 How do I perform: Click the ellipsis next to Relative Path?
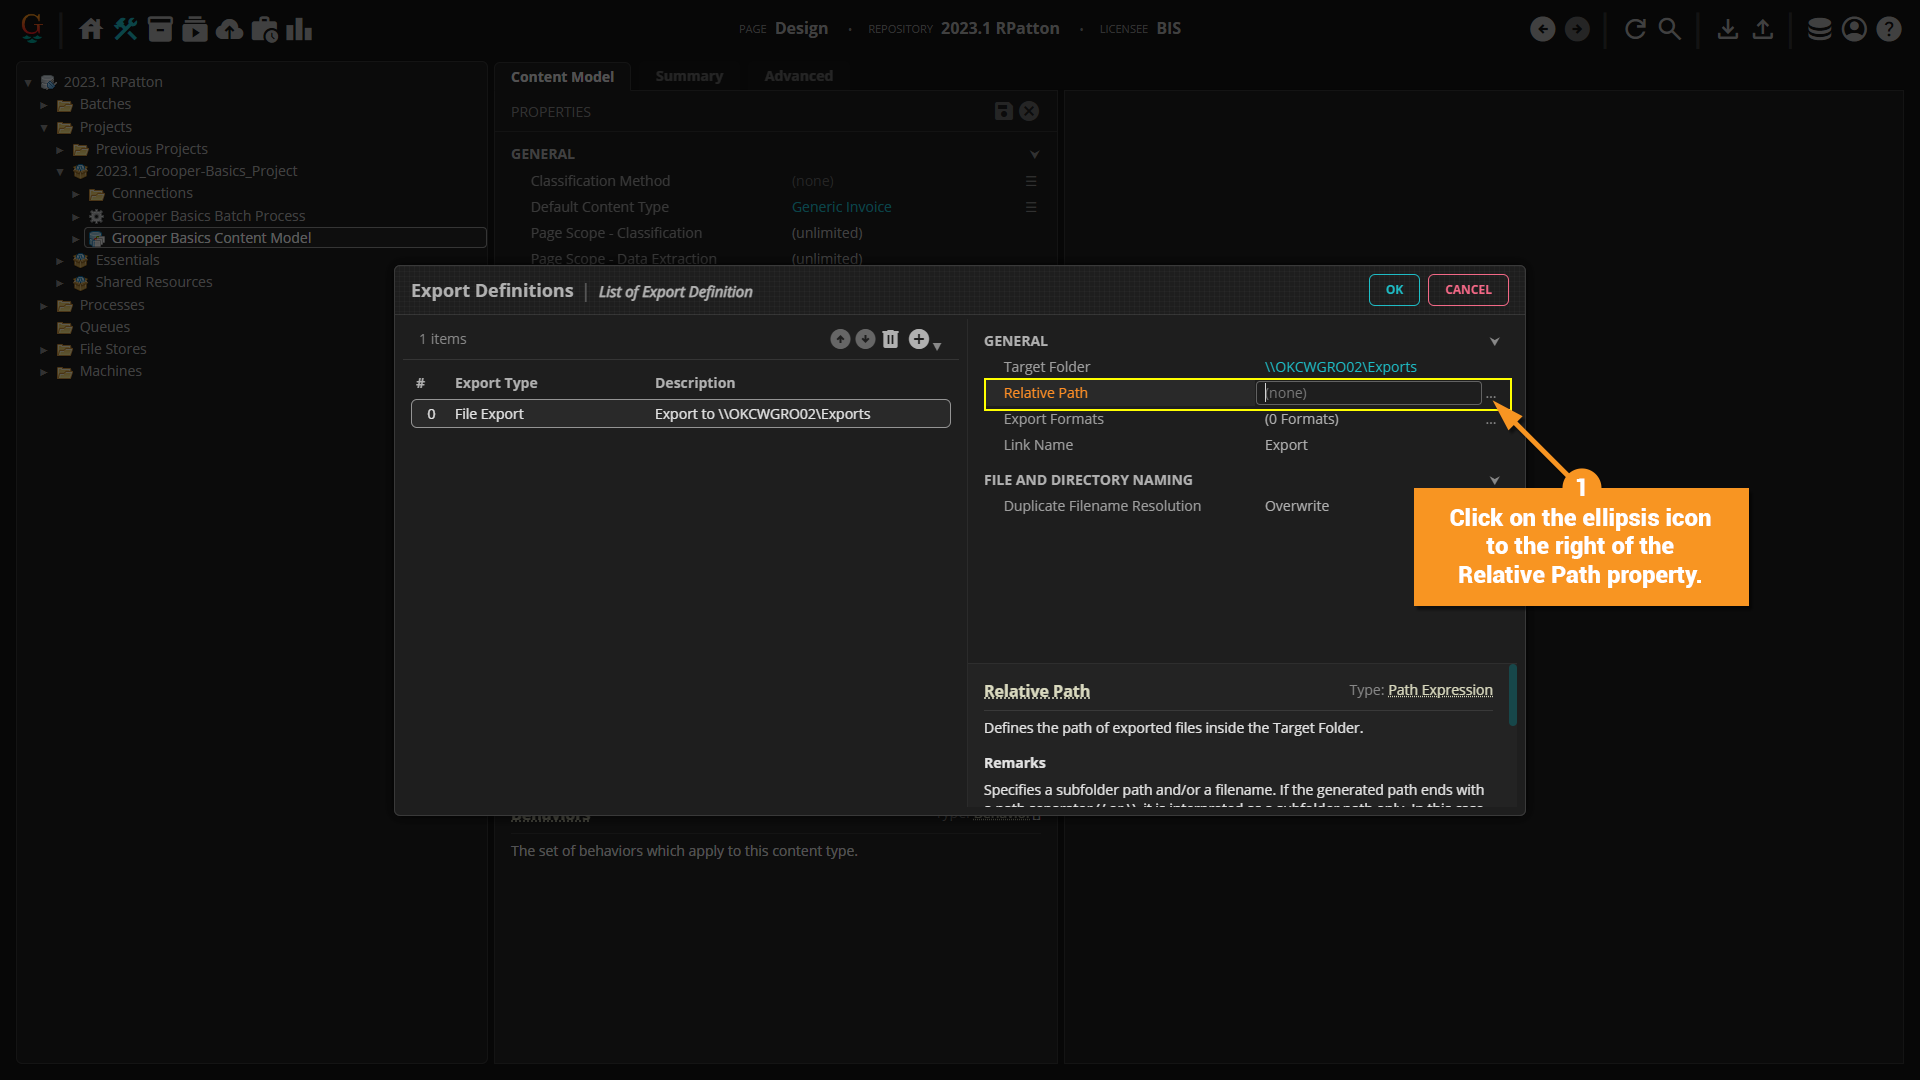1491,395
